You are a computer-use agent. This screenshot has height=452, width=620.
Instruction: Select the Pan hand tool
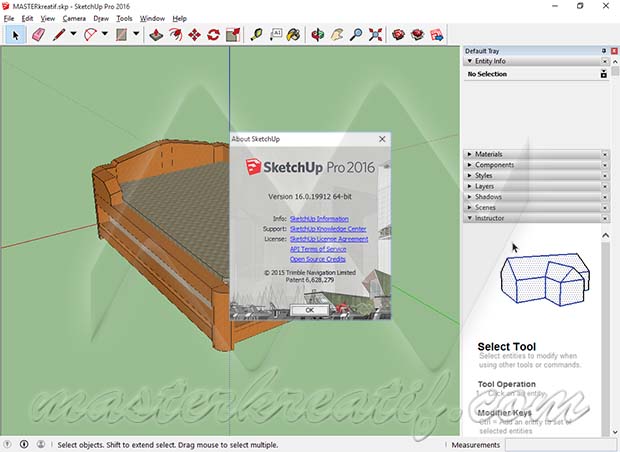click(337, 35)
